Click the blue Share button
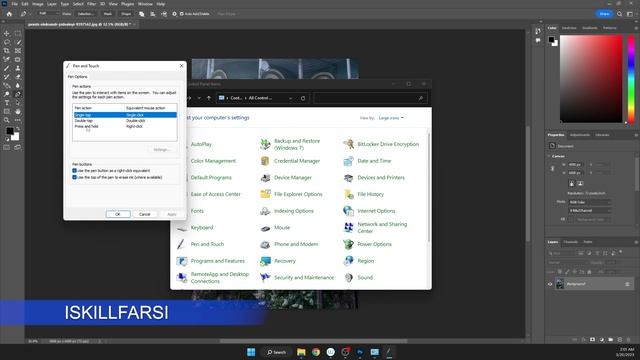This screenshot has height=360, width=640. coord(604,14)
